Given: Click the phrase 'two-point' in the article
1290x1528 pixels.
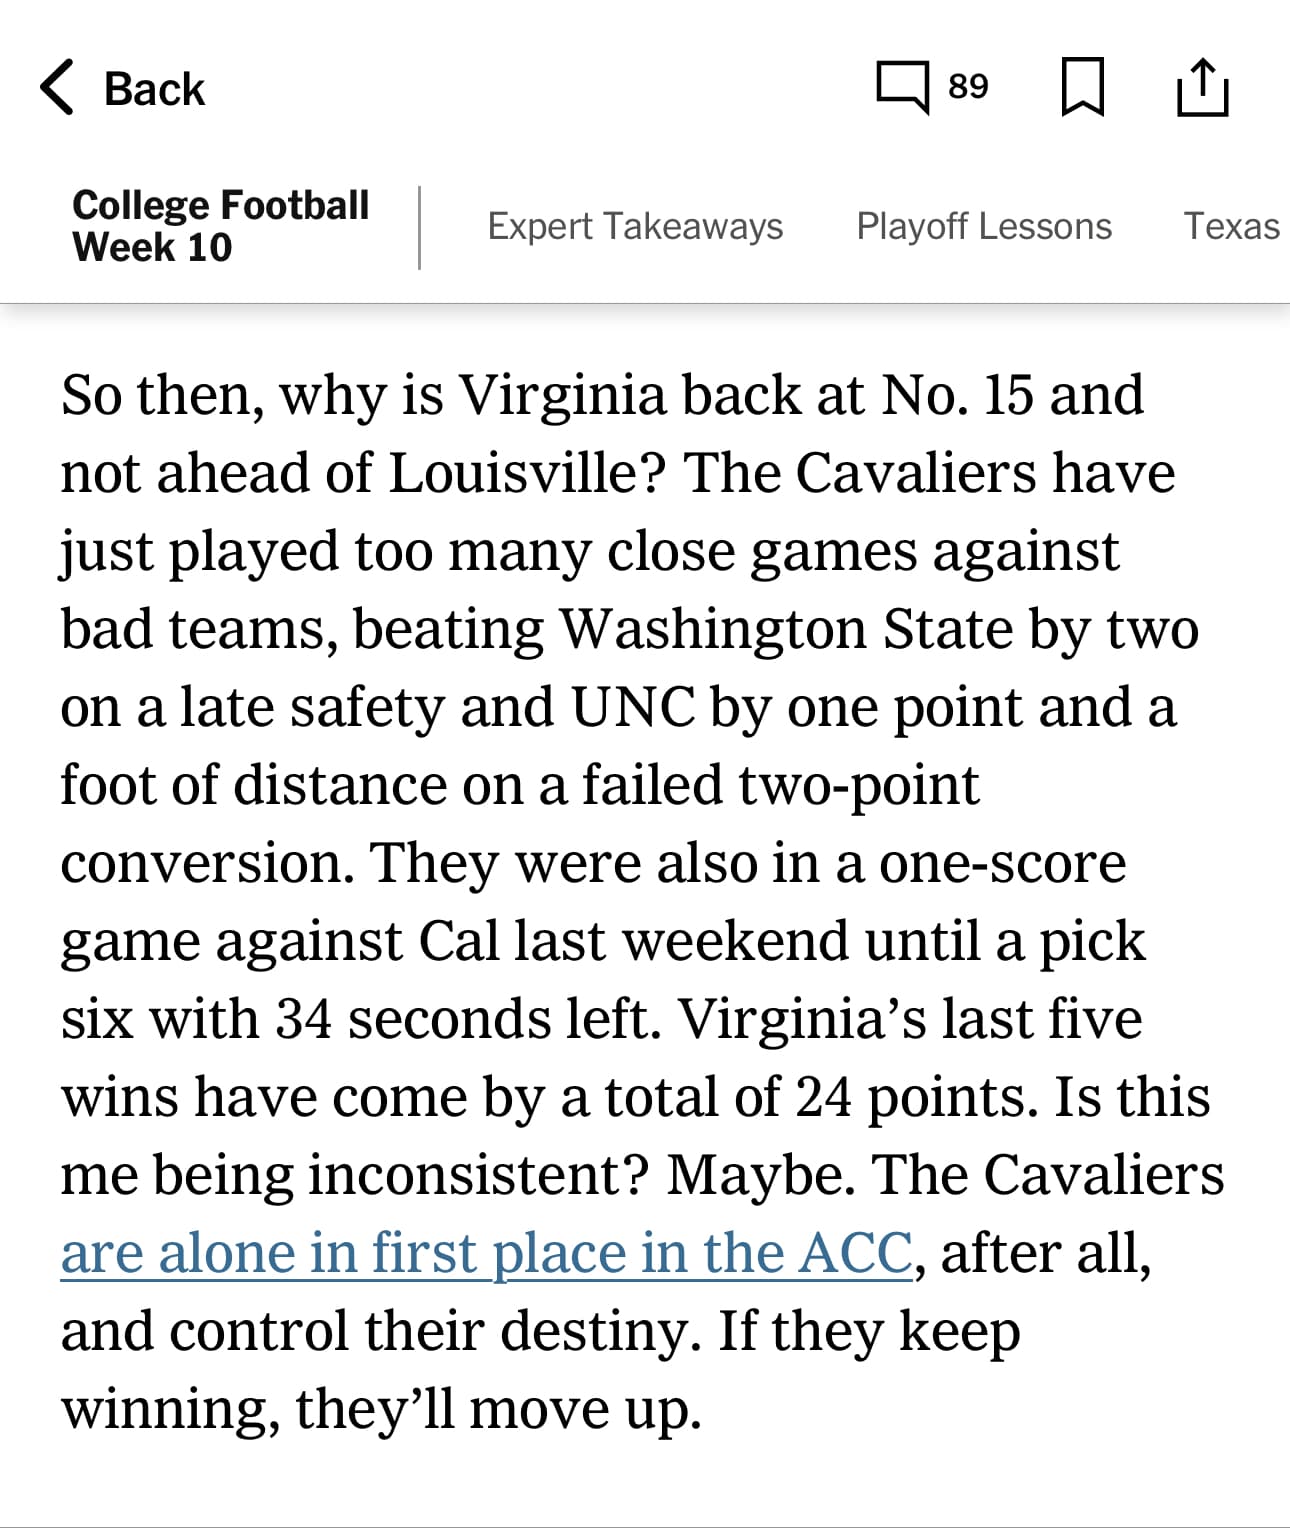Looking at the screenshot, I should pos(858,785).
